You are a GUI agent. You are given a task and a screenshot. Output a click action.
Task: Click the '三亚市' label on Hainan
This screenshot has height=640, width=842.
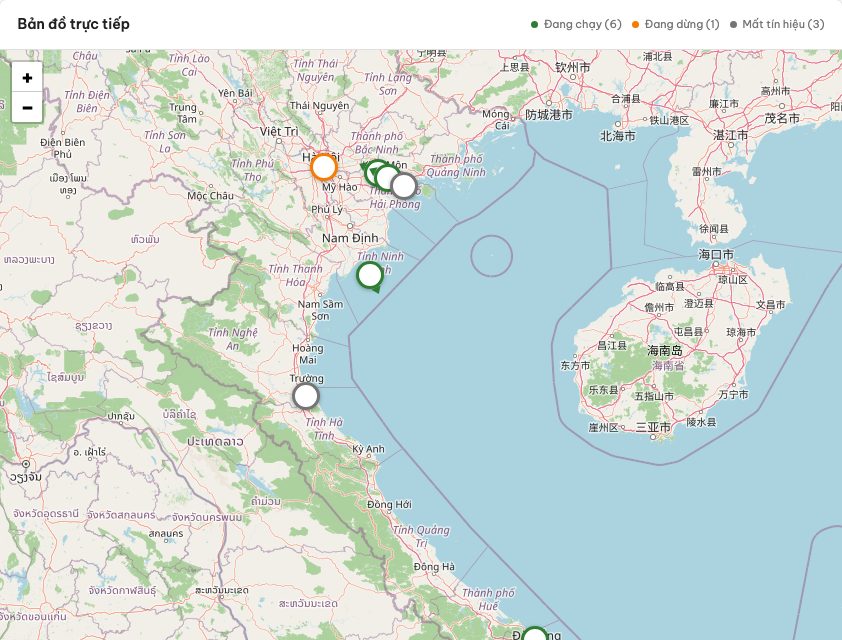653,427
